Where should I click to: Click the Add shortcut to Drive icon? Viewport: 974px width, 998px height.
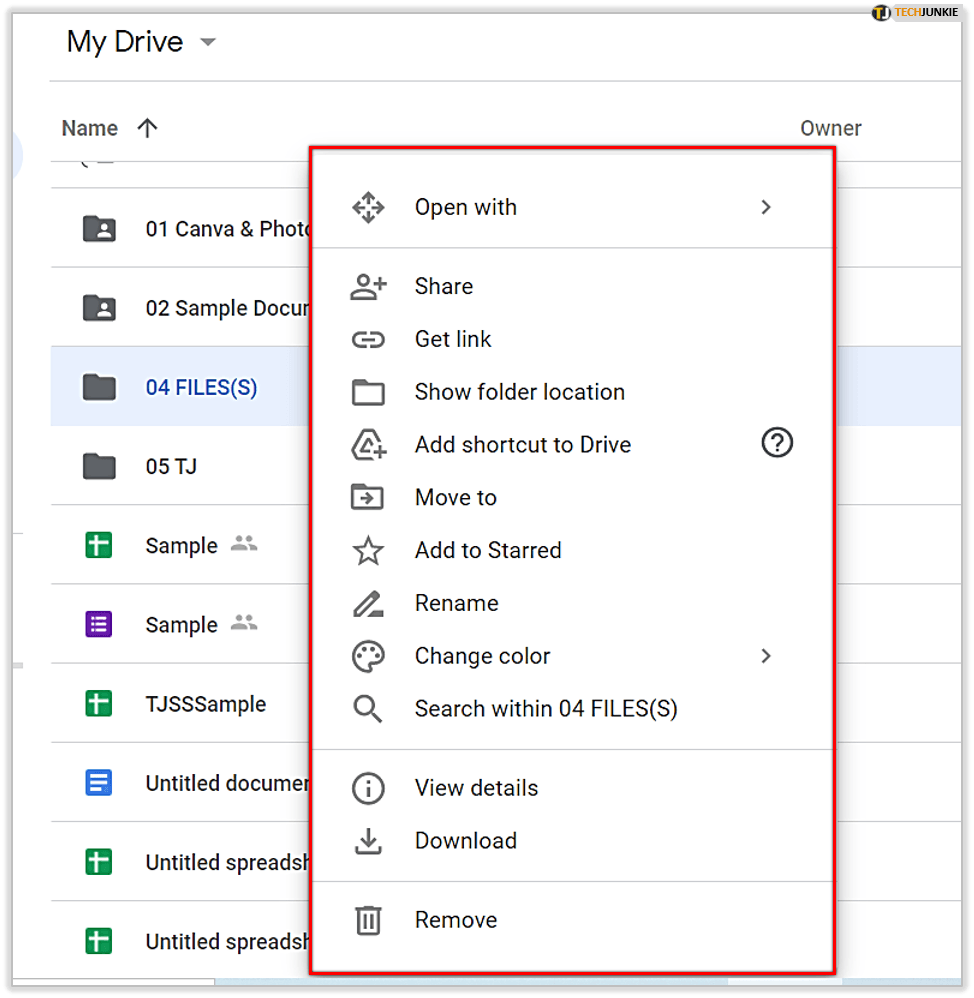[x=368, y=445]
